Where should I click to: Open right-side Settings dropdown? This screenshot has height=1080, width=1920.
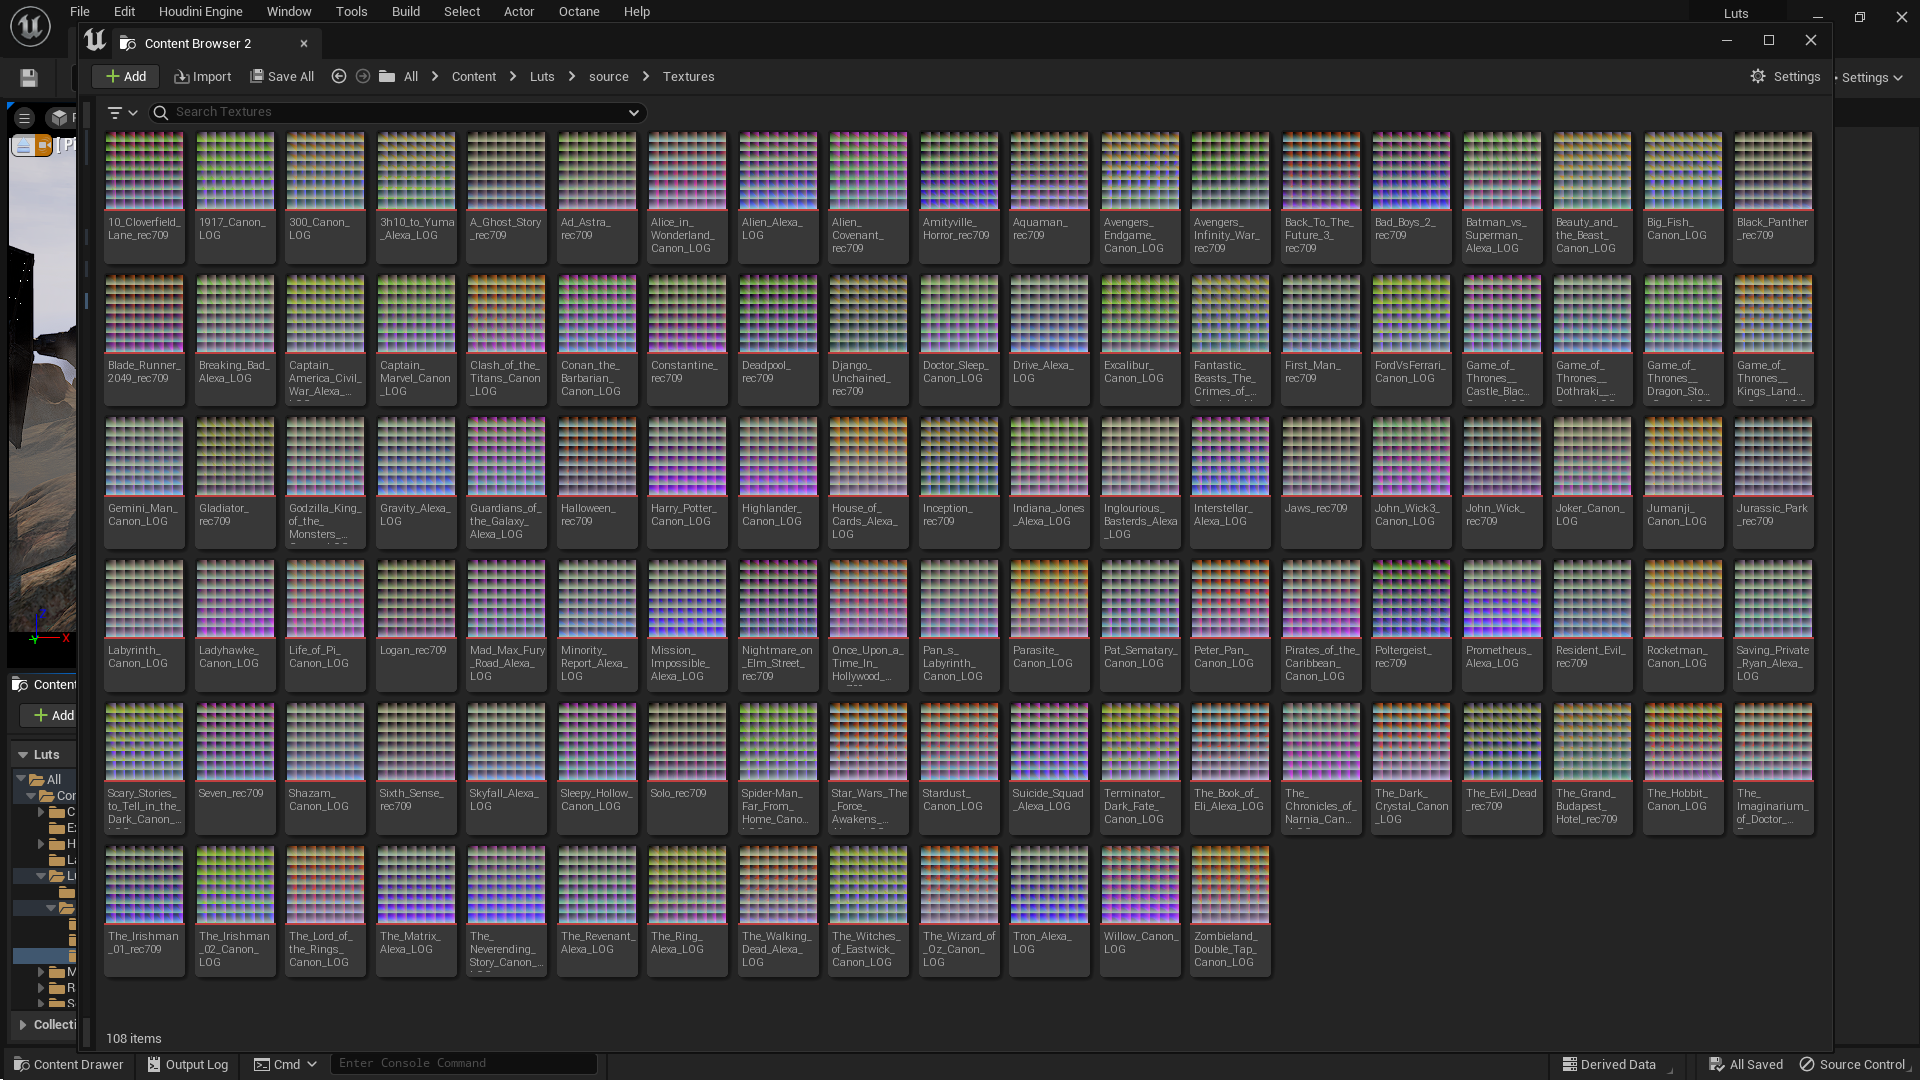pyautogui.click(x=1871, y=77)
